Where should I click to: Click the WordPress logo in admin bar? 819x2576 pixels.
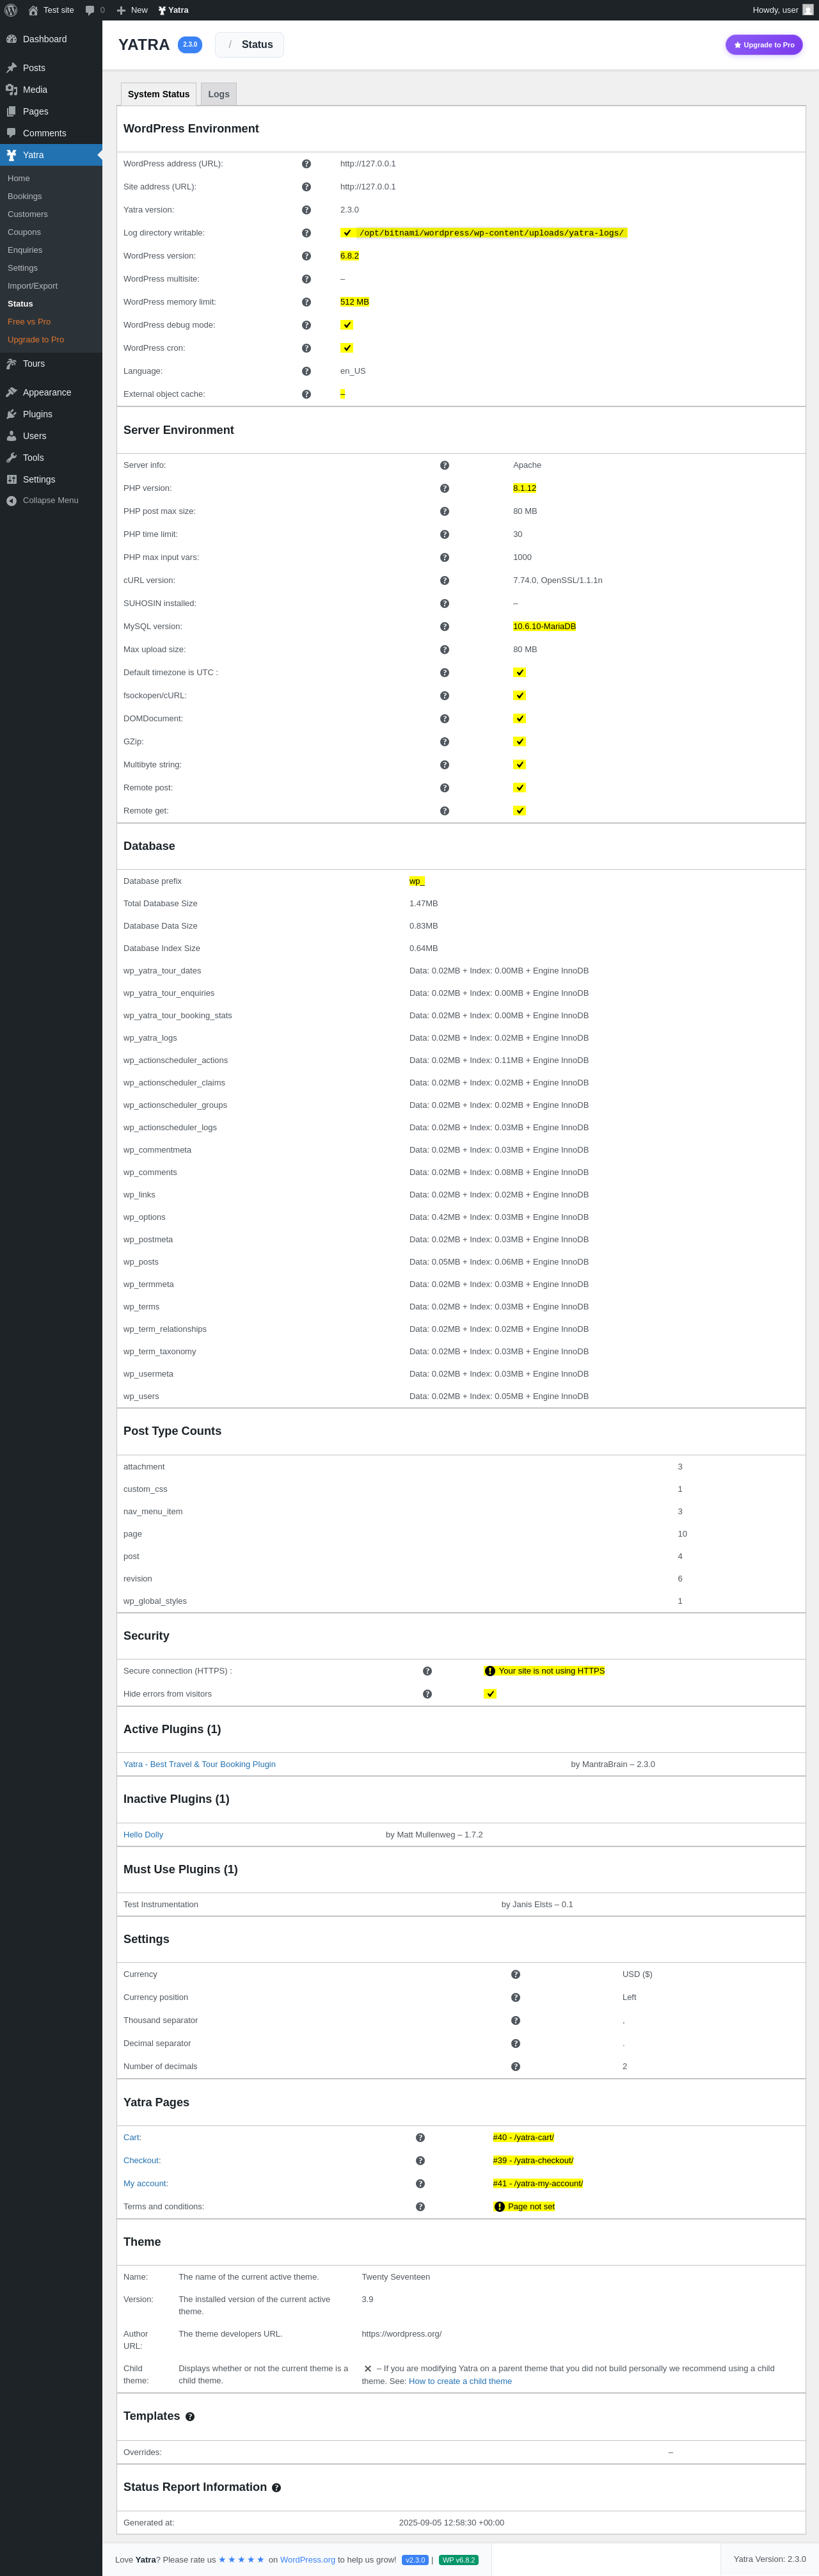[x=11, y=10]
